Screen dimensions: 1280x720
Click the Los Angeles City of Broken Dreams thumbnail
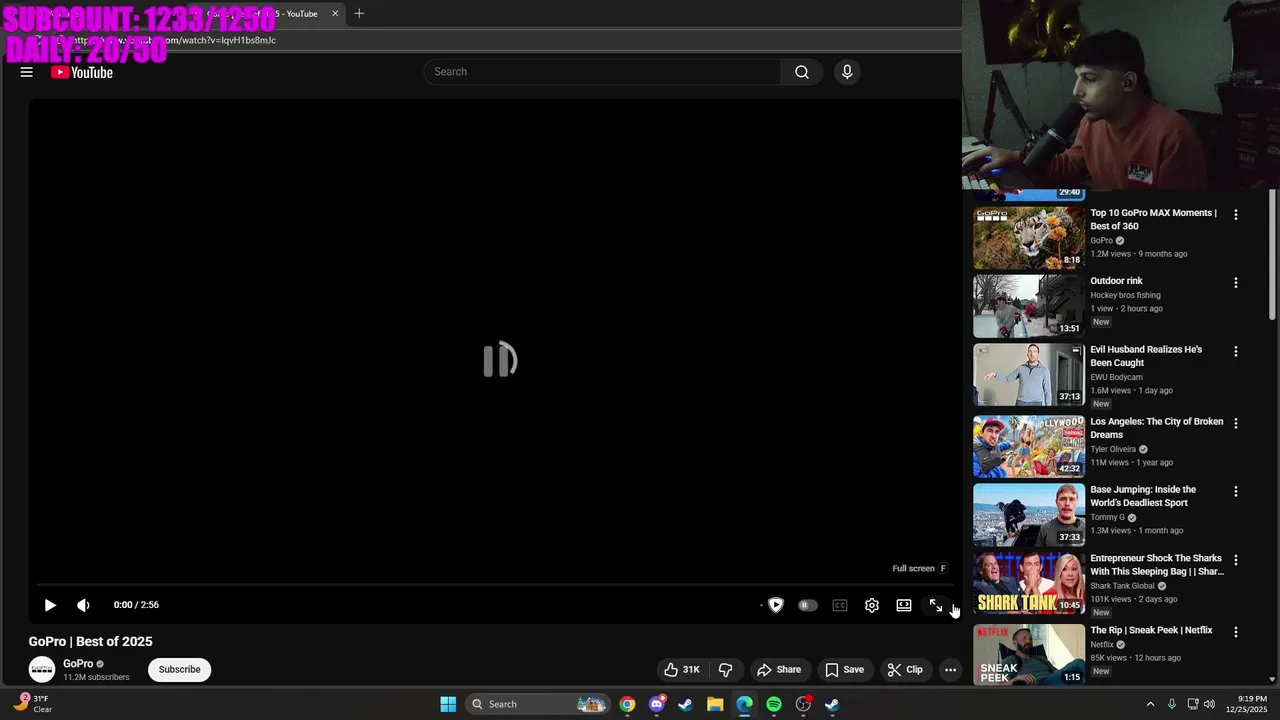point(1029,447)
